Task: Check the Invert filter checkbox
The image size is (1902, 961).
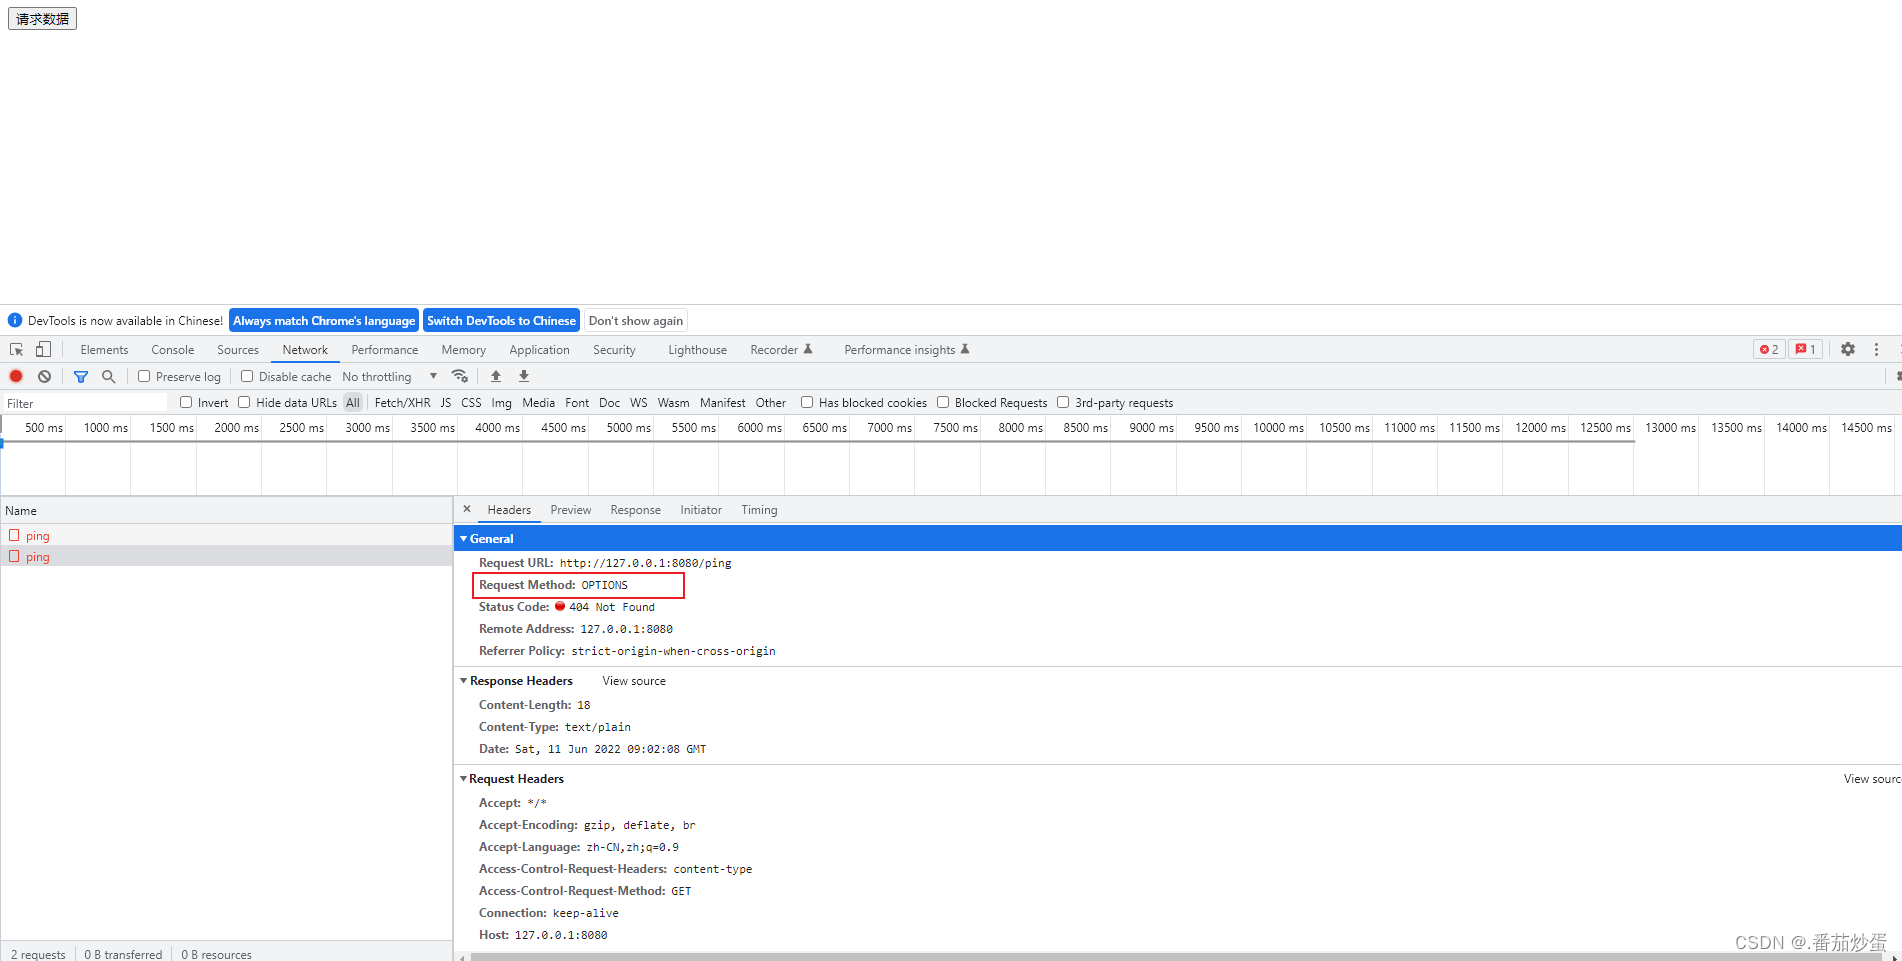Action: click(186, 402)
